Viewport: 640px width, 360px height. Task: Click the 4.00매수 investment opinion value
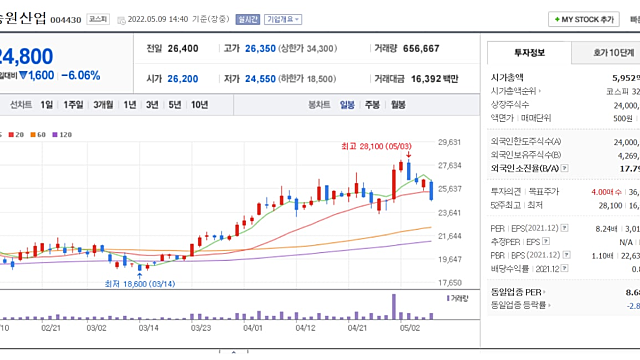pyautogui.click(x=606, y=192)
